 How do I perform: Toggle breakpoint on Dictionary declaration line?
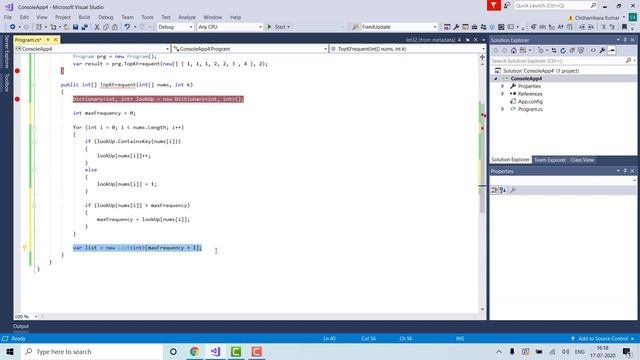pos(17,99)
